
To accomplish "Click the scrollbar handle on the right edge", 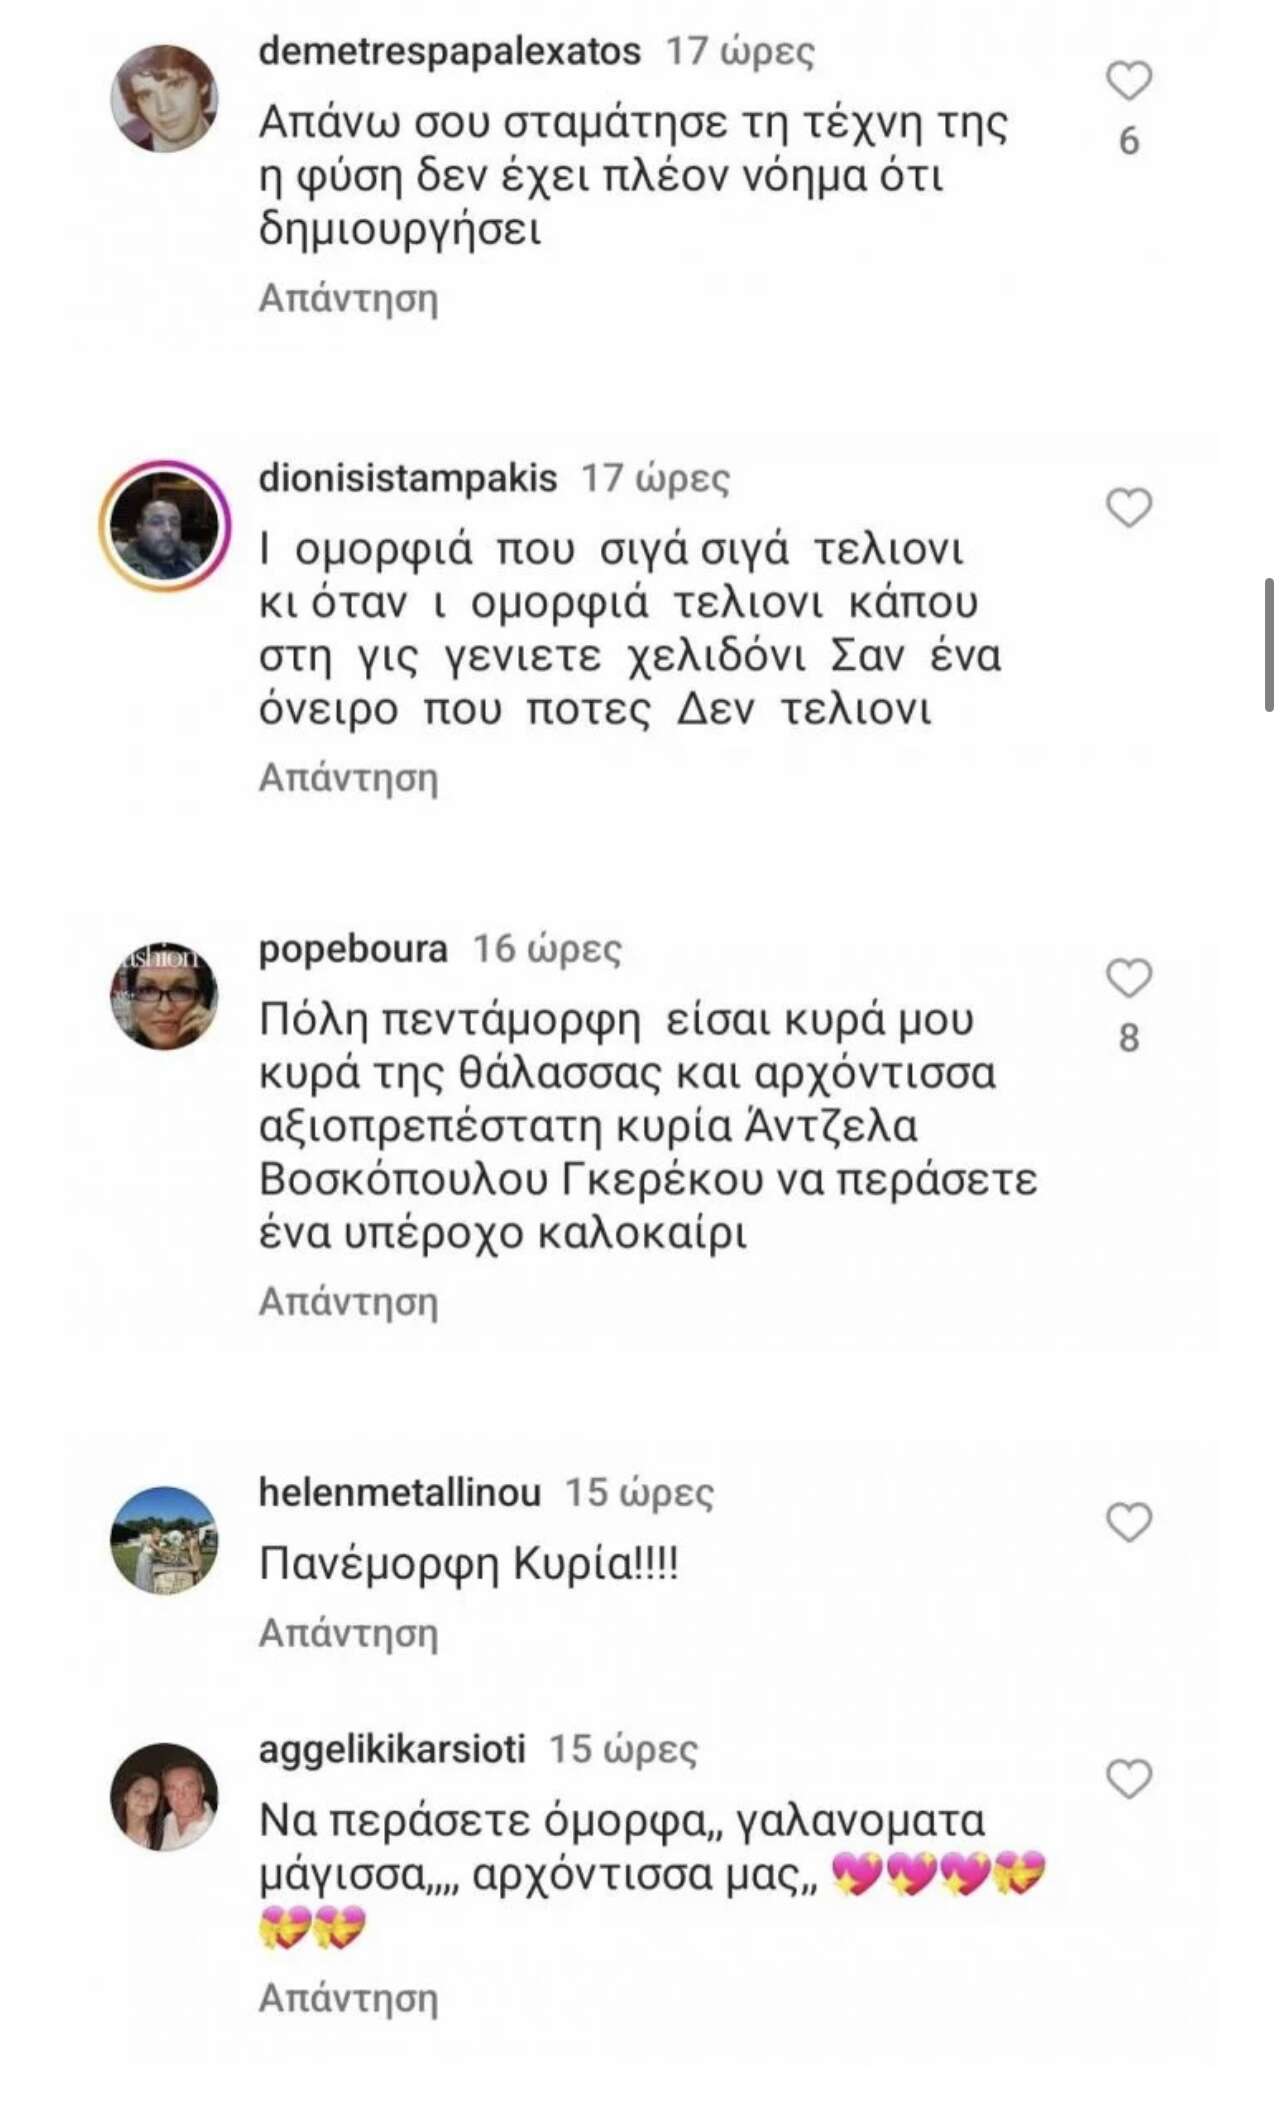I will [1269, 645].
